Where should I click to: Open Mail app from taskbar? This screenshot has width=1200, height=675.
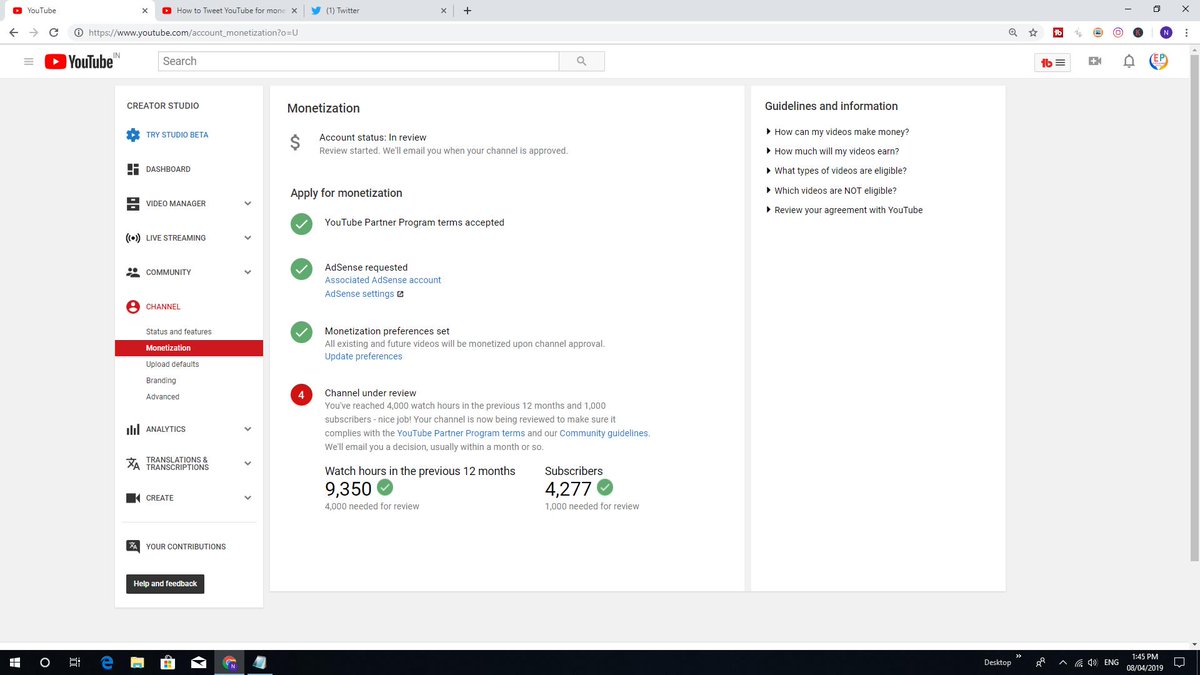(199, 662)
